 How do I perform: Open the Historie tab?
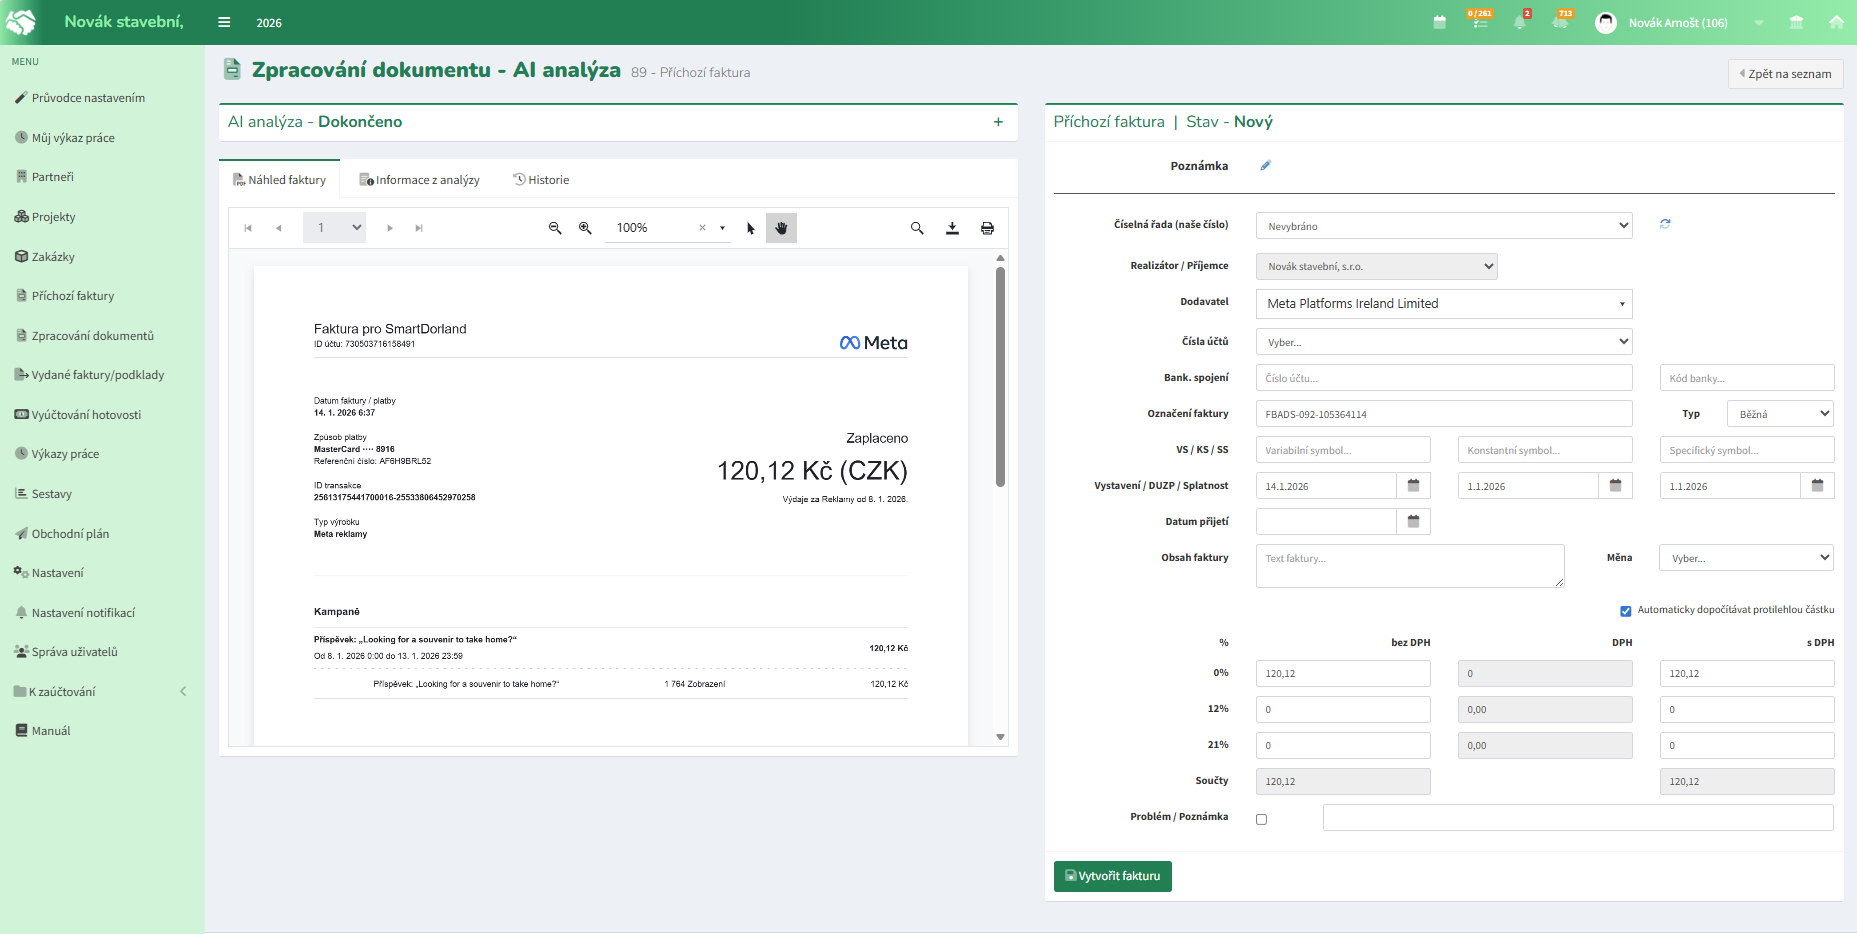coord(541,180)
